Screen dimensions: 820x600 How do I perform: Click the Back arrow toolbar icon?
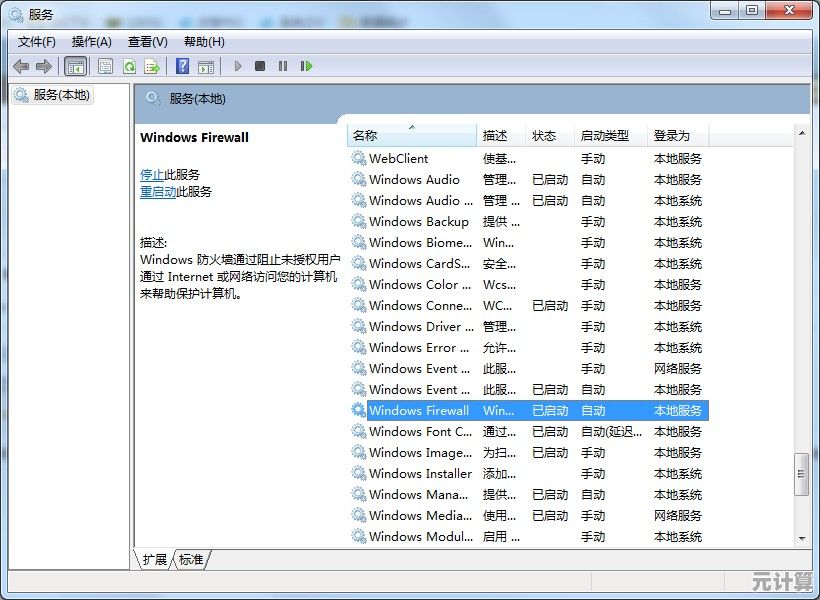tap(21, 66)
